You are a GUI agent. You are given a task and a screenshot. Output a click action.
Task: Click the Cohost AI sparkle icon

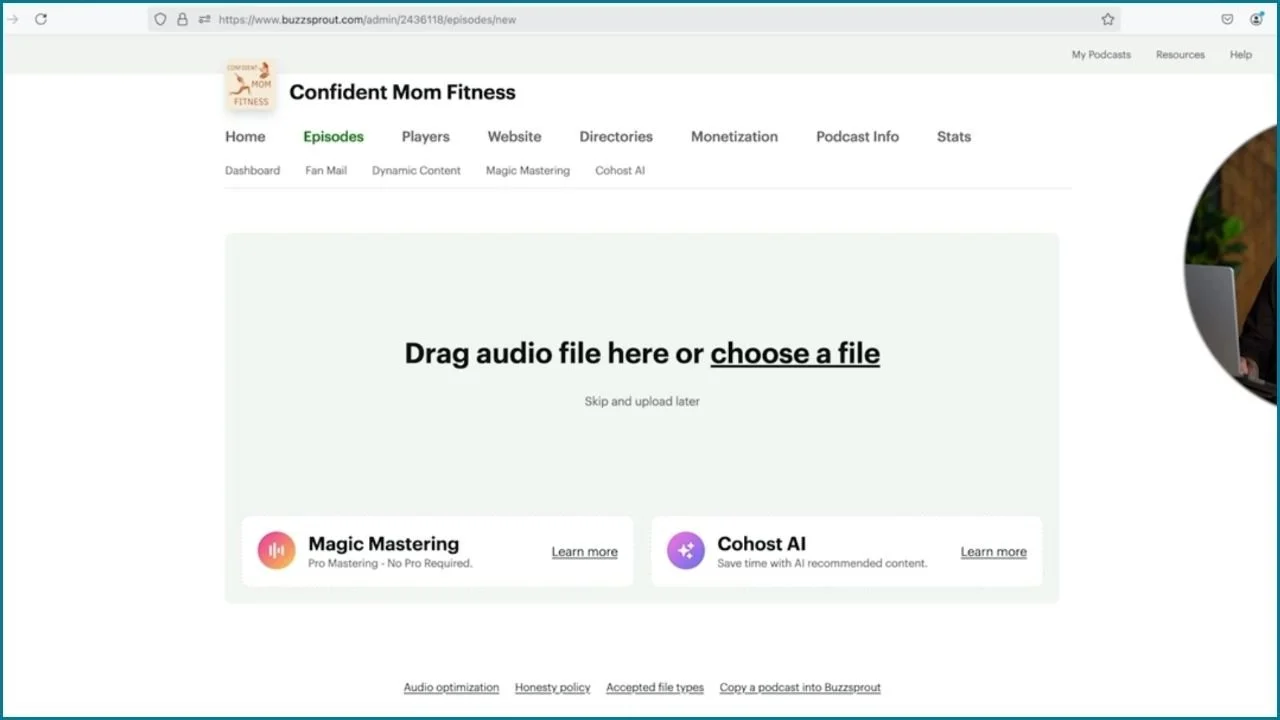pos(686,550)
